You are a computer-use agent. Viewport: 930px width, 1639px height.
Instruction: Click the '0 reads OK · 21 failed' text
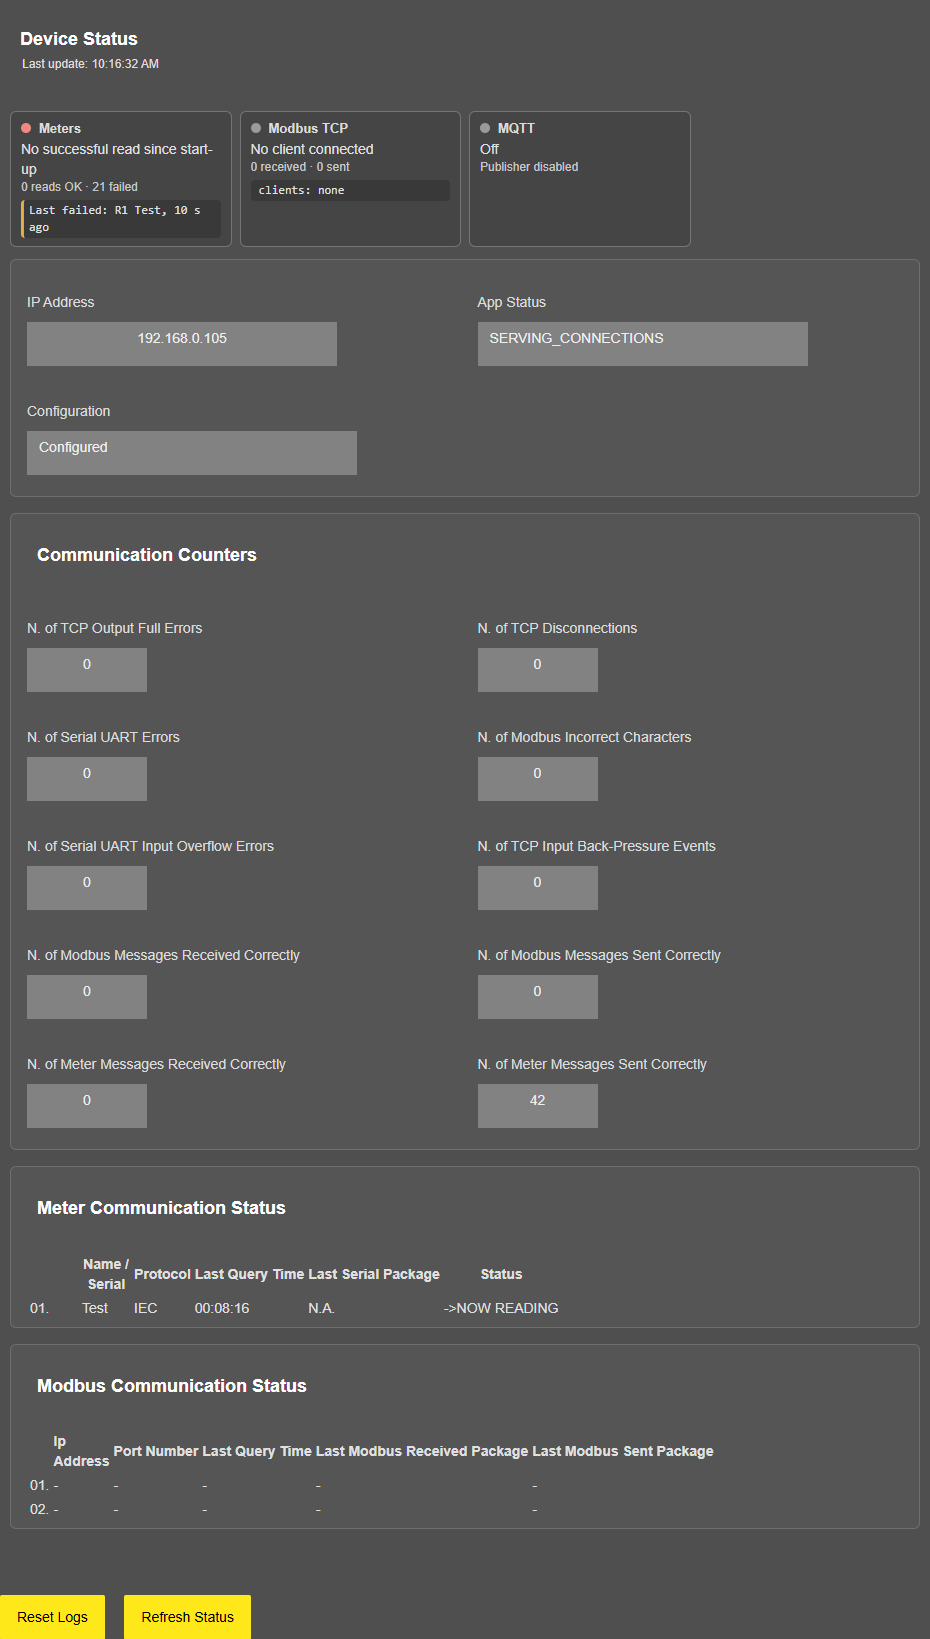click(x=80, y=187)
